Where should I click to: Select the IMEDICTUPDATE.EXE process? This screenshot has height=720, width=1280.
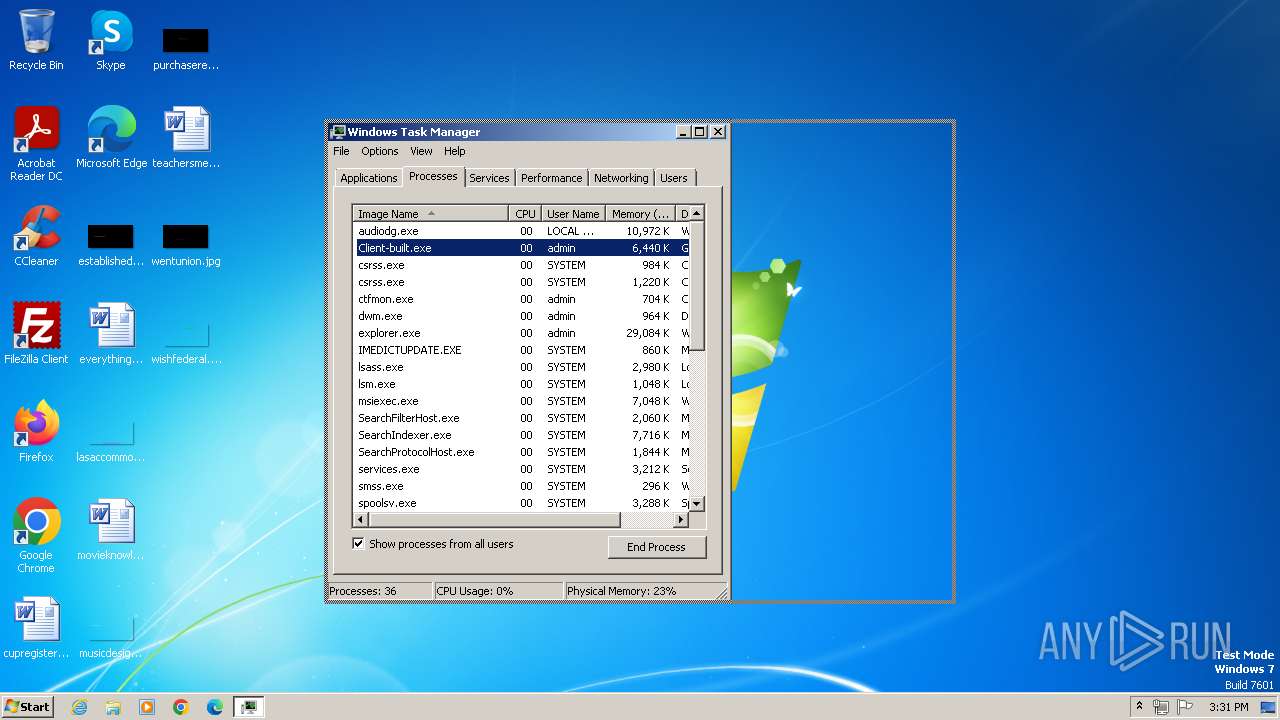(x=521, y=350)
